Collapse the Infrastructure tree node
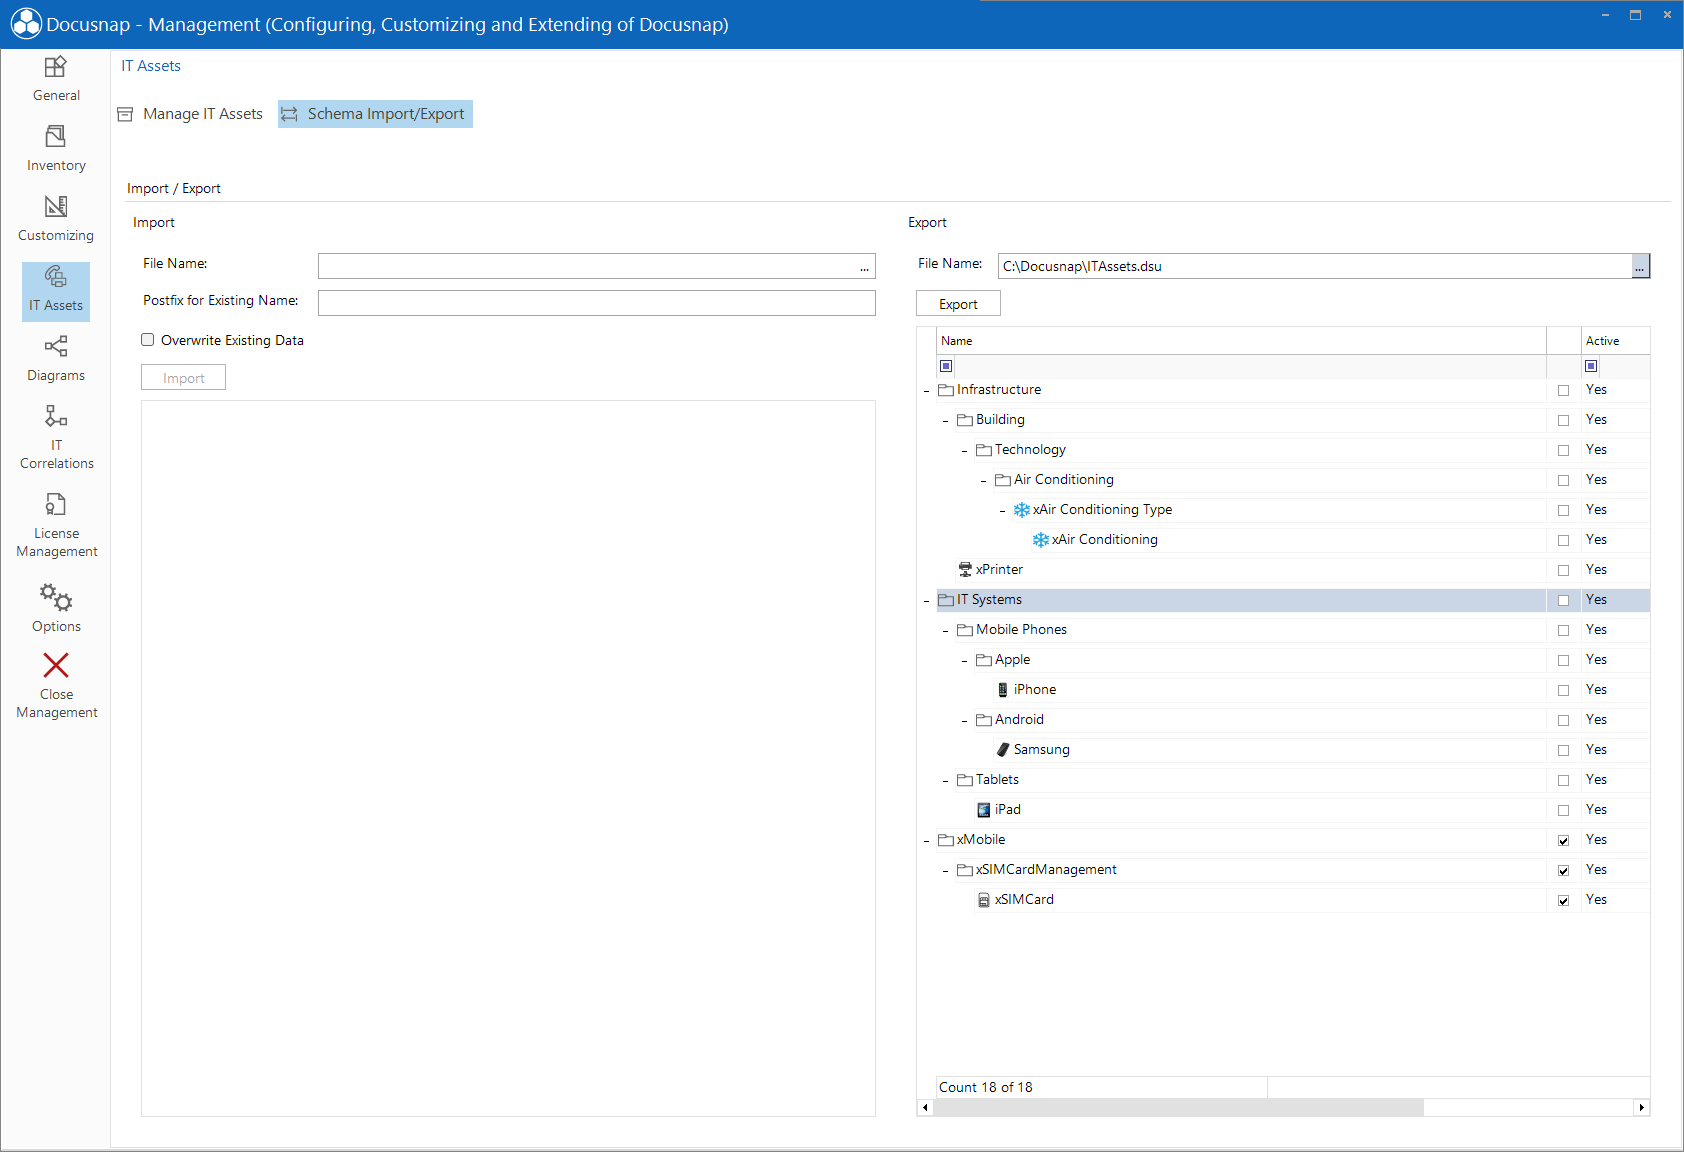 926,390
